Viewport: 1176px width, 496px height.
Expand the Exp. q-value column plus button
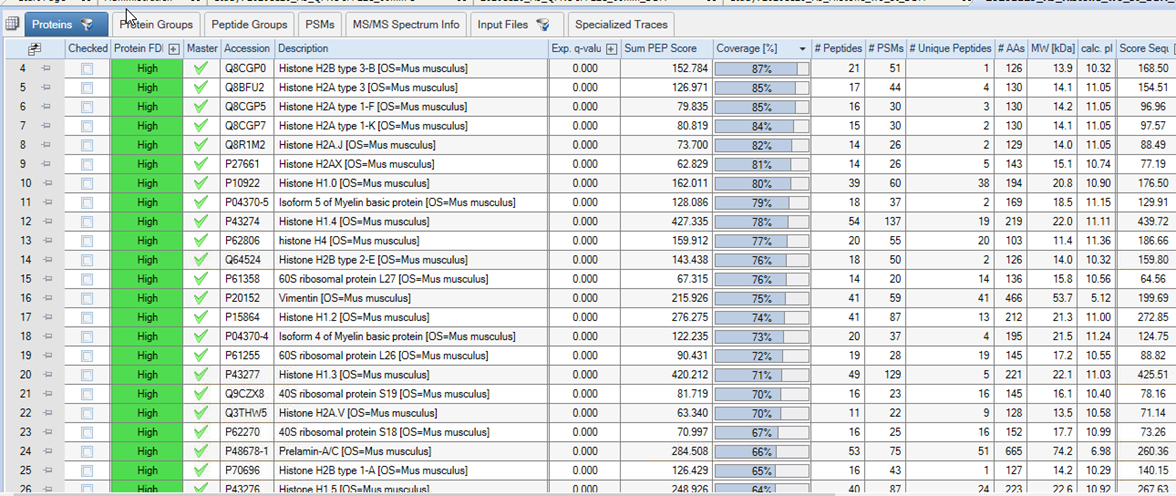pos(611,49)
